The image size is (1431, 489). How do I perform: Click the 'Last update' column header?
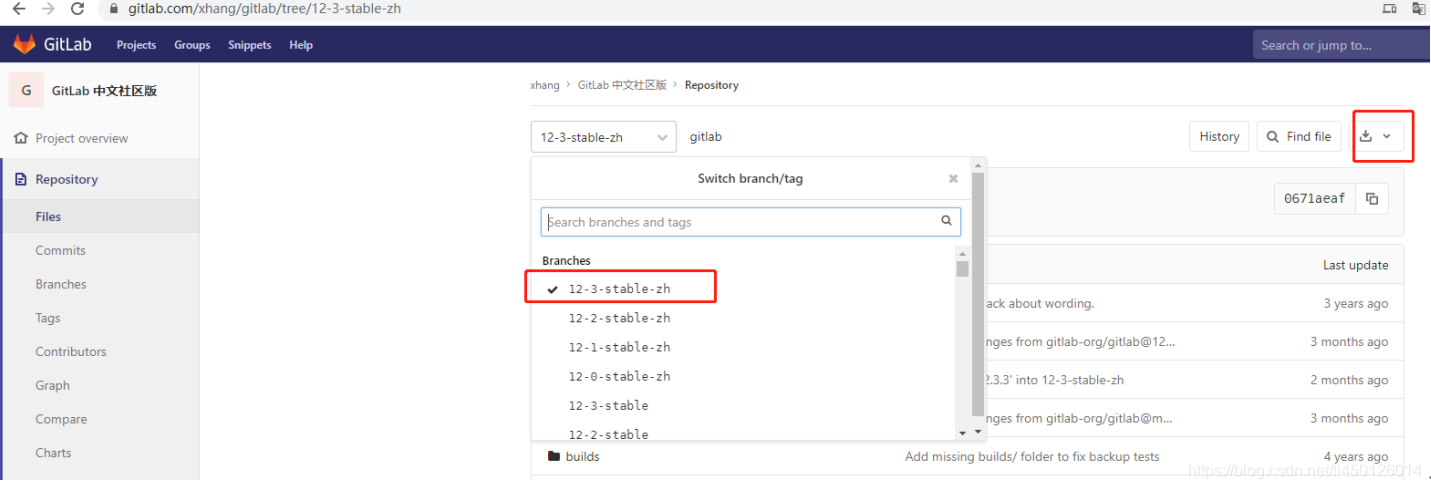pos(1355,266)
